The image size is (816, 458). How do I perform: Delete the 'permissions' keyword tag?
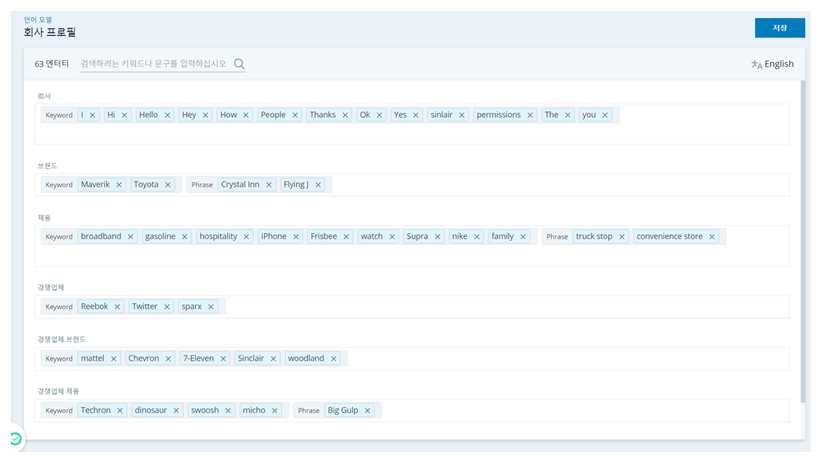(x=530, y=115)
